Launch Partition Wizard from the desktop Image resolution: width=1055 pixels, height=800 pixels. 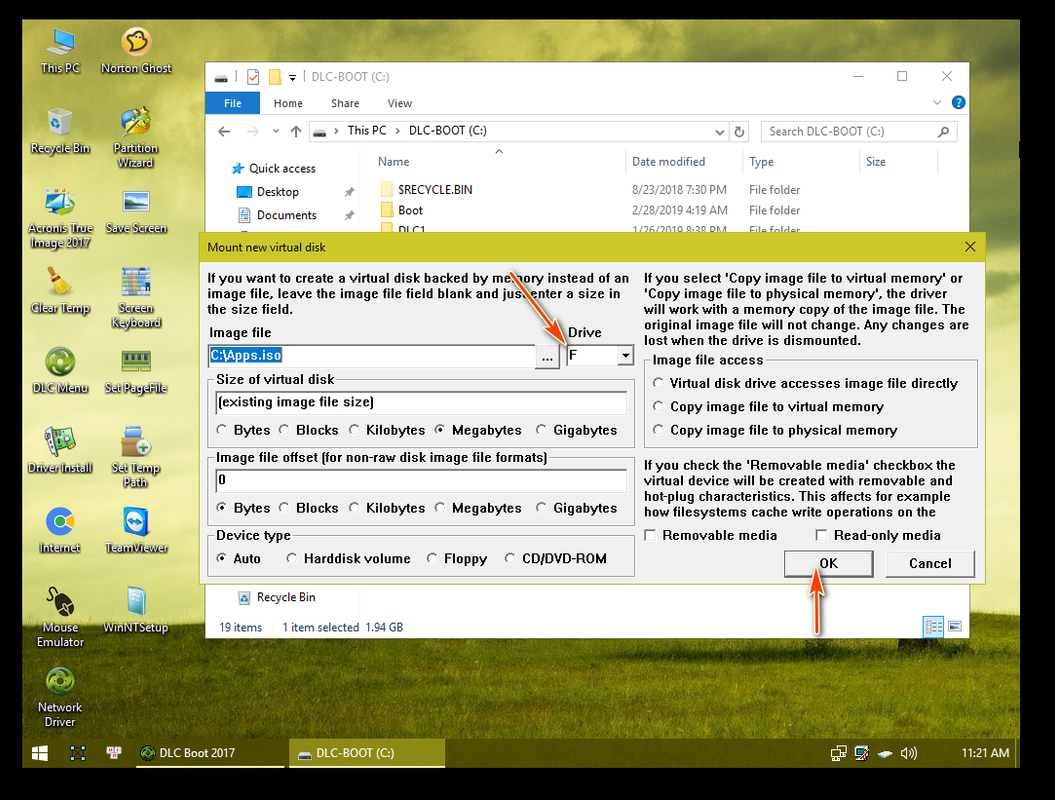[x=136, y=137]
